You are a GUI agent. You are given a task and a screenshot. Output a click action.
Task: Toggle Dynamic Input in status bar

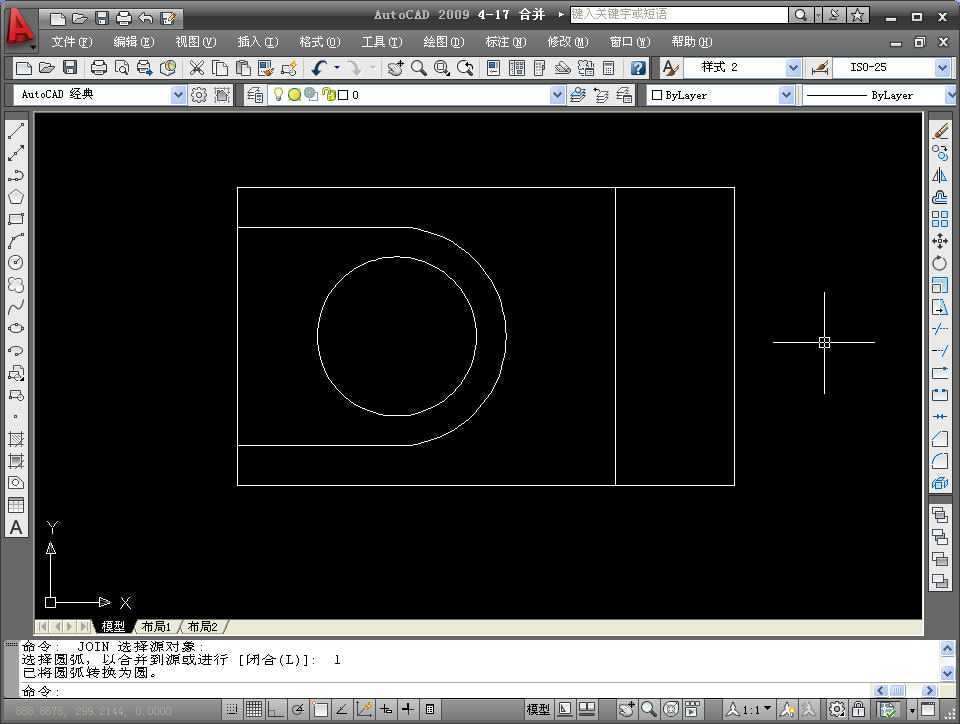tap(386, 709)
